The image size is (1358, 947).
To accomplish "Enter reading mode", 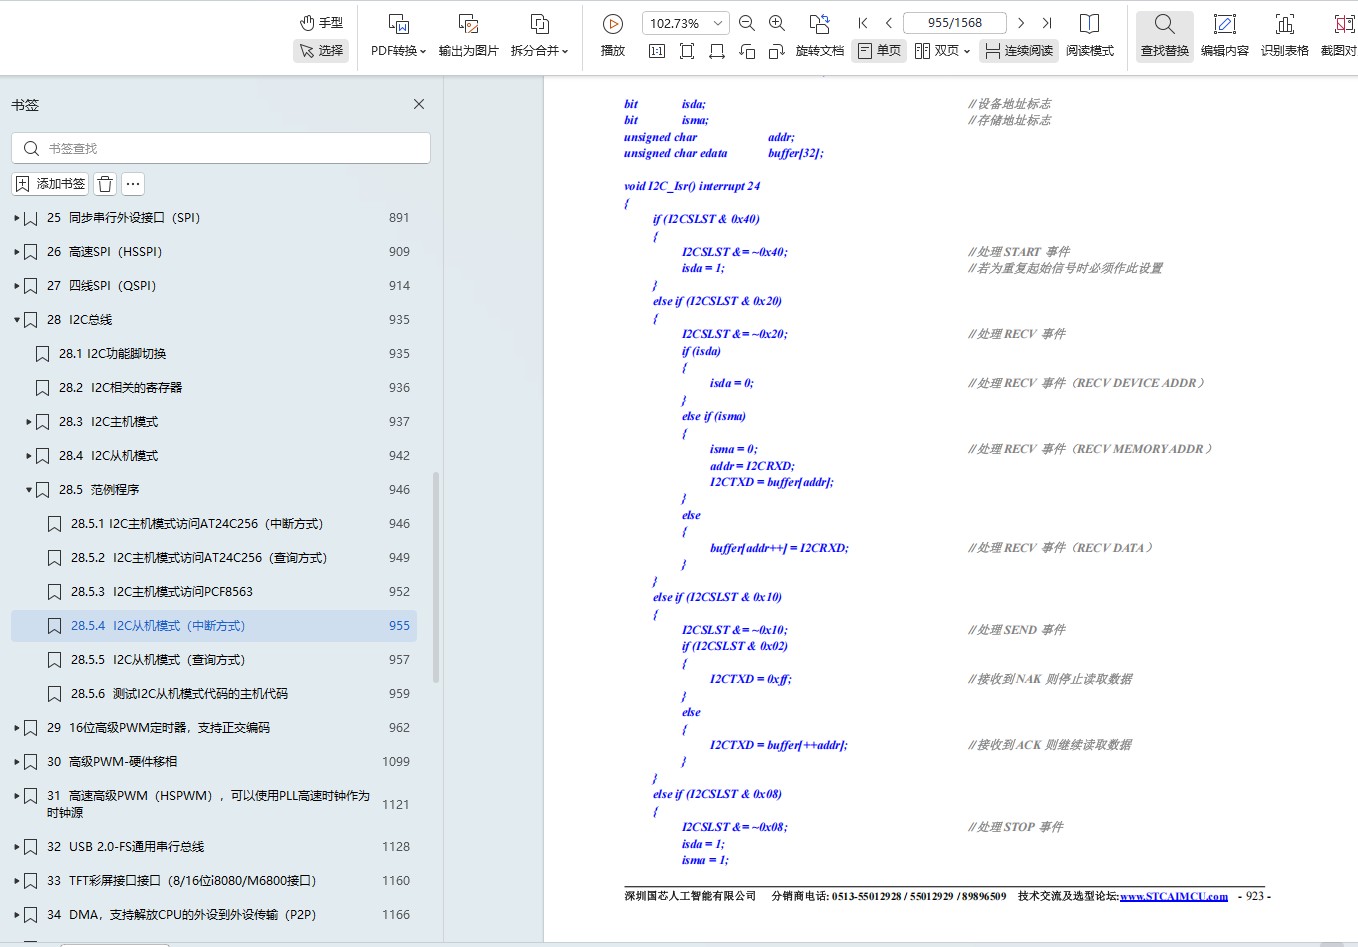I will 1090,36.
